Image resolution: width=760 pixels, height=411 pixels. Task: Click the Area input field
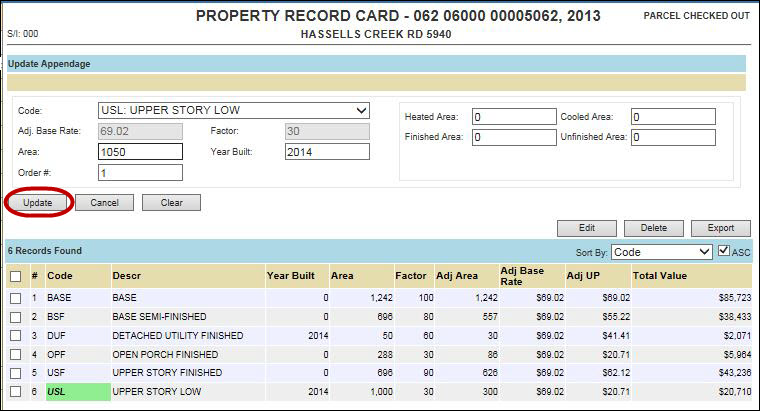(140, 152)
